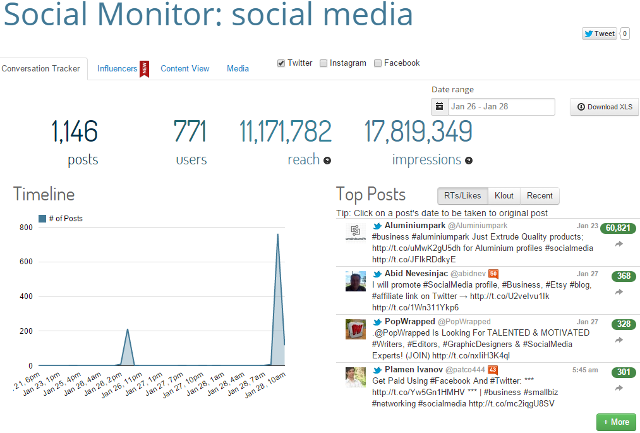This screenshot has width=640, height=433.
Task: Enable the Facebook source checkbox
Action: [x=378, y=63]
